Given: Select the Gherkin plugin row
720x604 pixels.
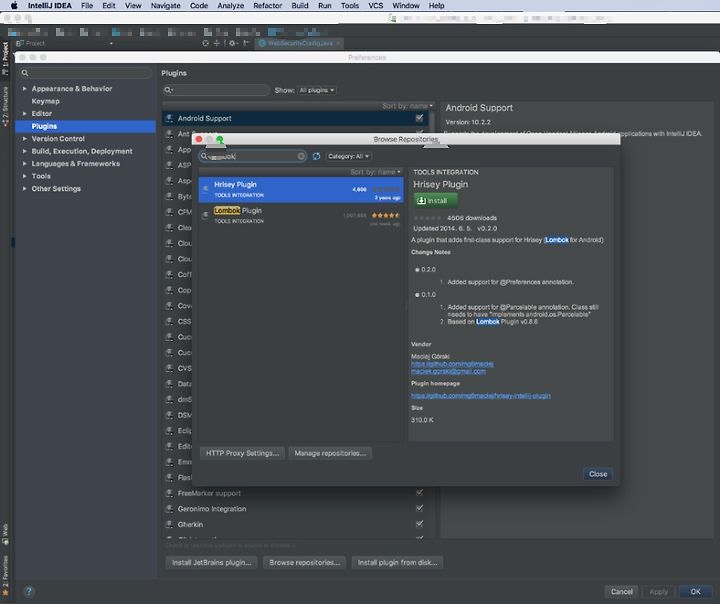Looking at the screenshot, I should 296,525.
